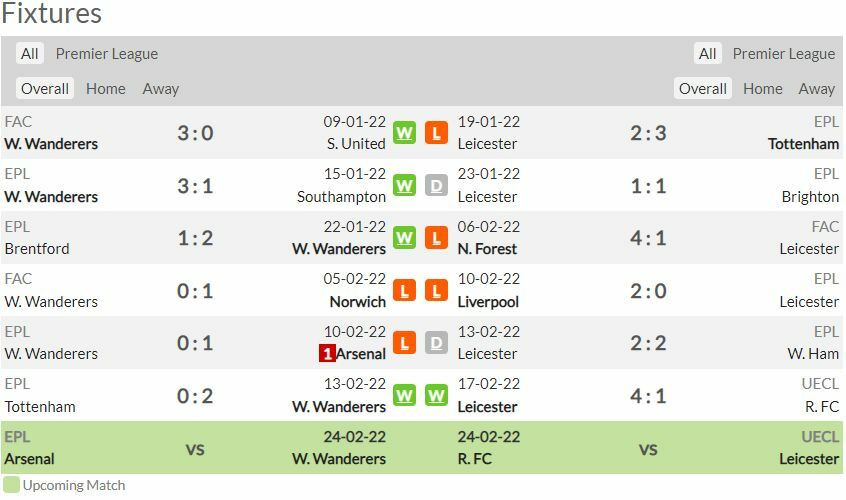The height and width of the screenshot is (500, 846).
Task: Click the green W badge beside R. FC match
Action: pos(436,396)
